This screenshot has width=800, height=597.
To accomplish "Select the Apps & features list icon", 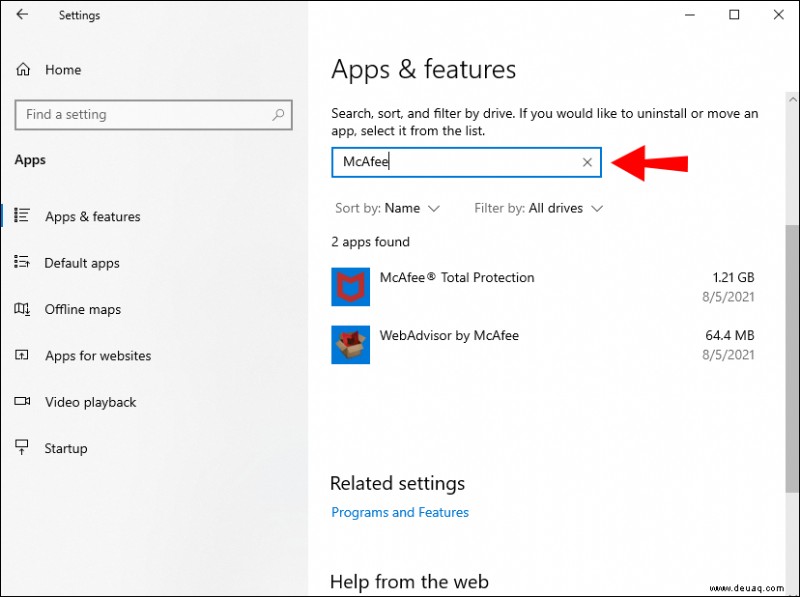I will (22, 215).
